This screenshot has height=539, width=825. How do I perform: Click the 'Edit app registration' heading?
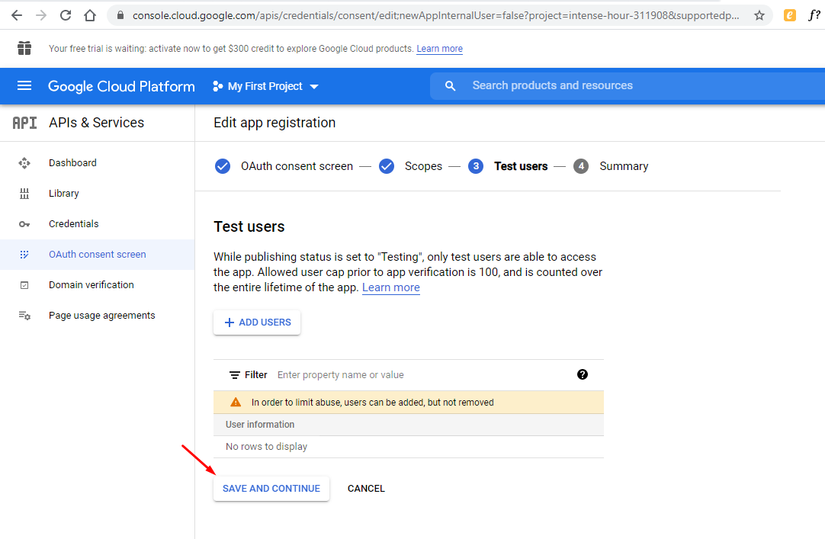click(275, 123)
